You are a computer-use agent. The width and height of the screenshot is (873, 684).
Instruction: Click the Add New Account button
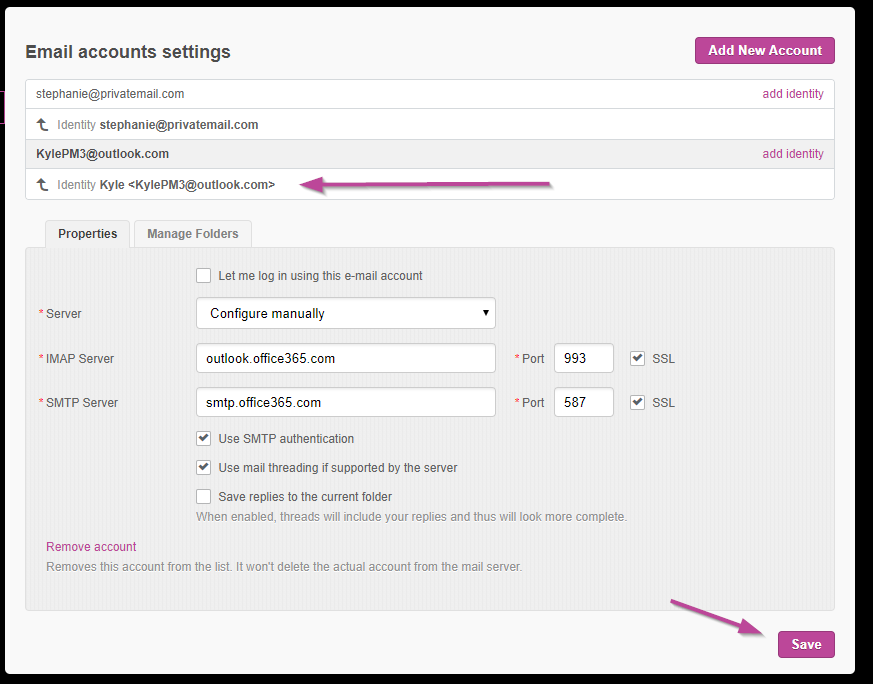click(x=764, y=50)
